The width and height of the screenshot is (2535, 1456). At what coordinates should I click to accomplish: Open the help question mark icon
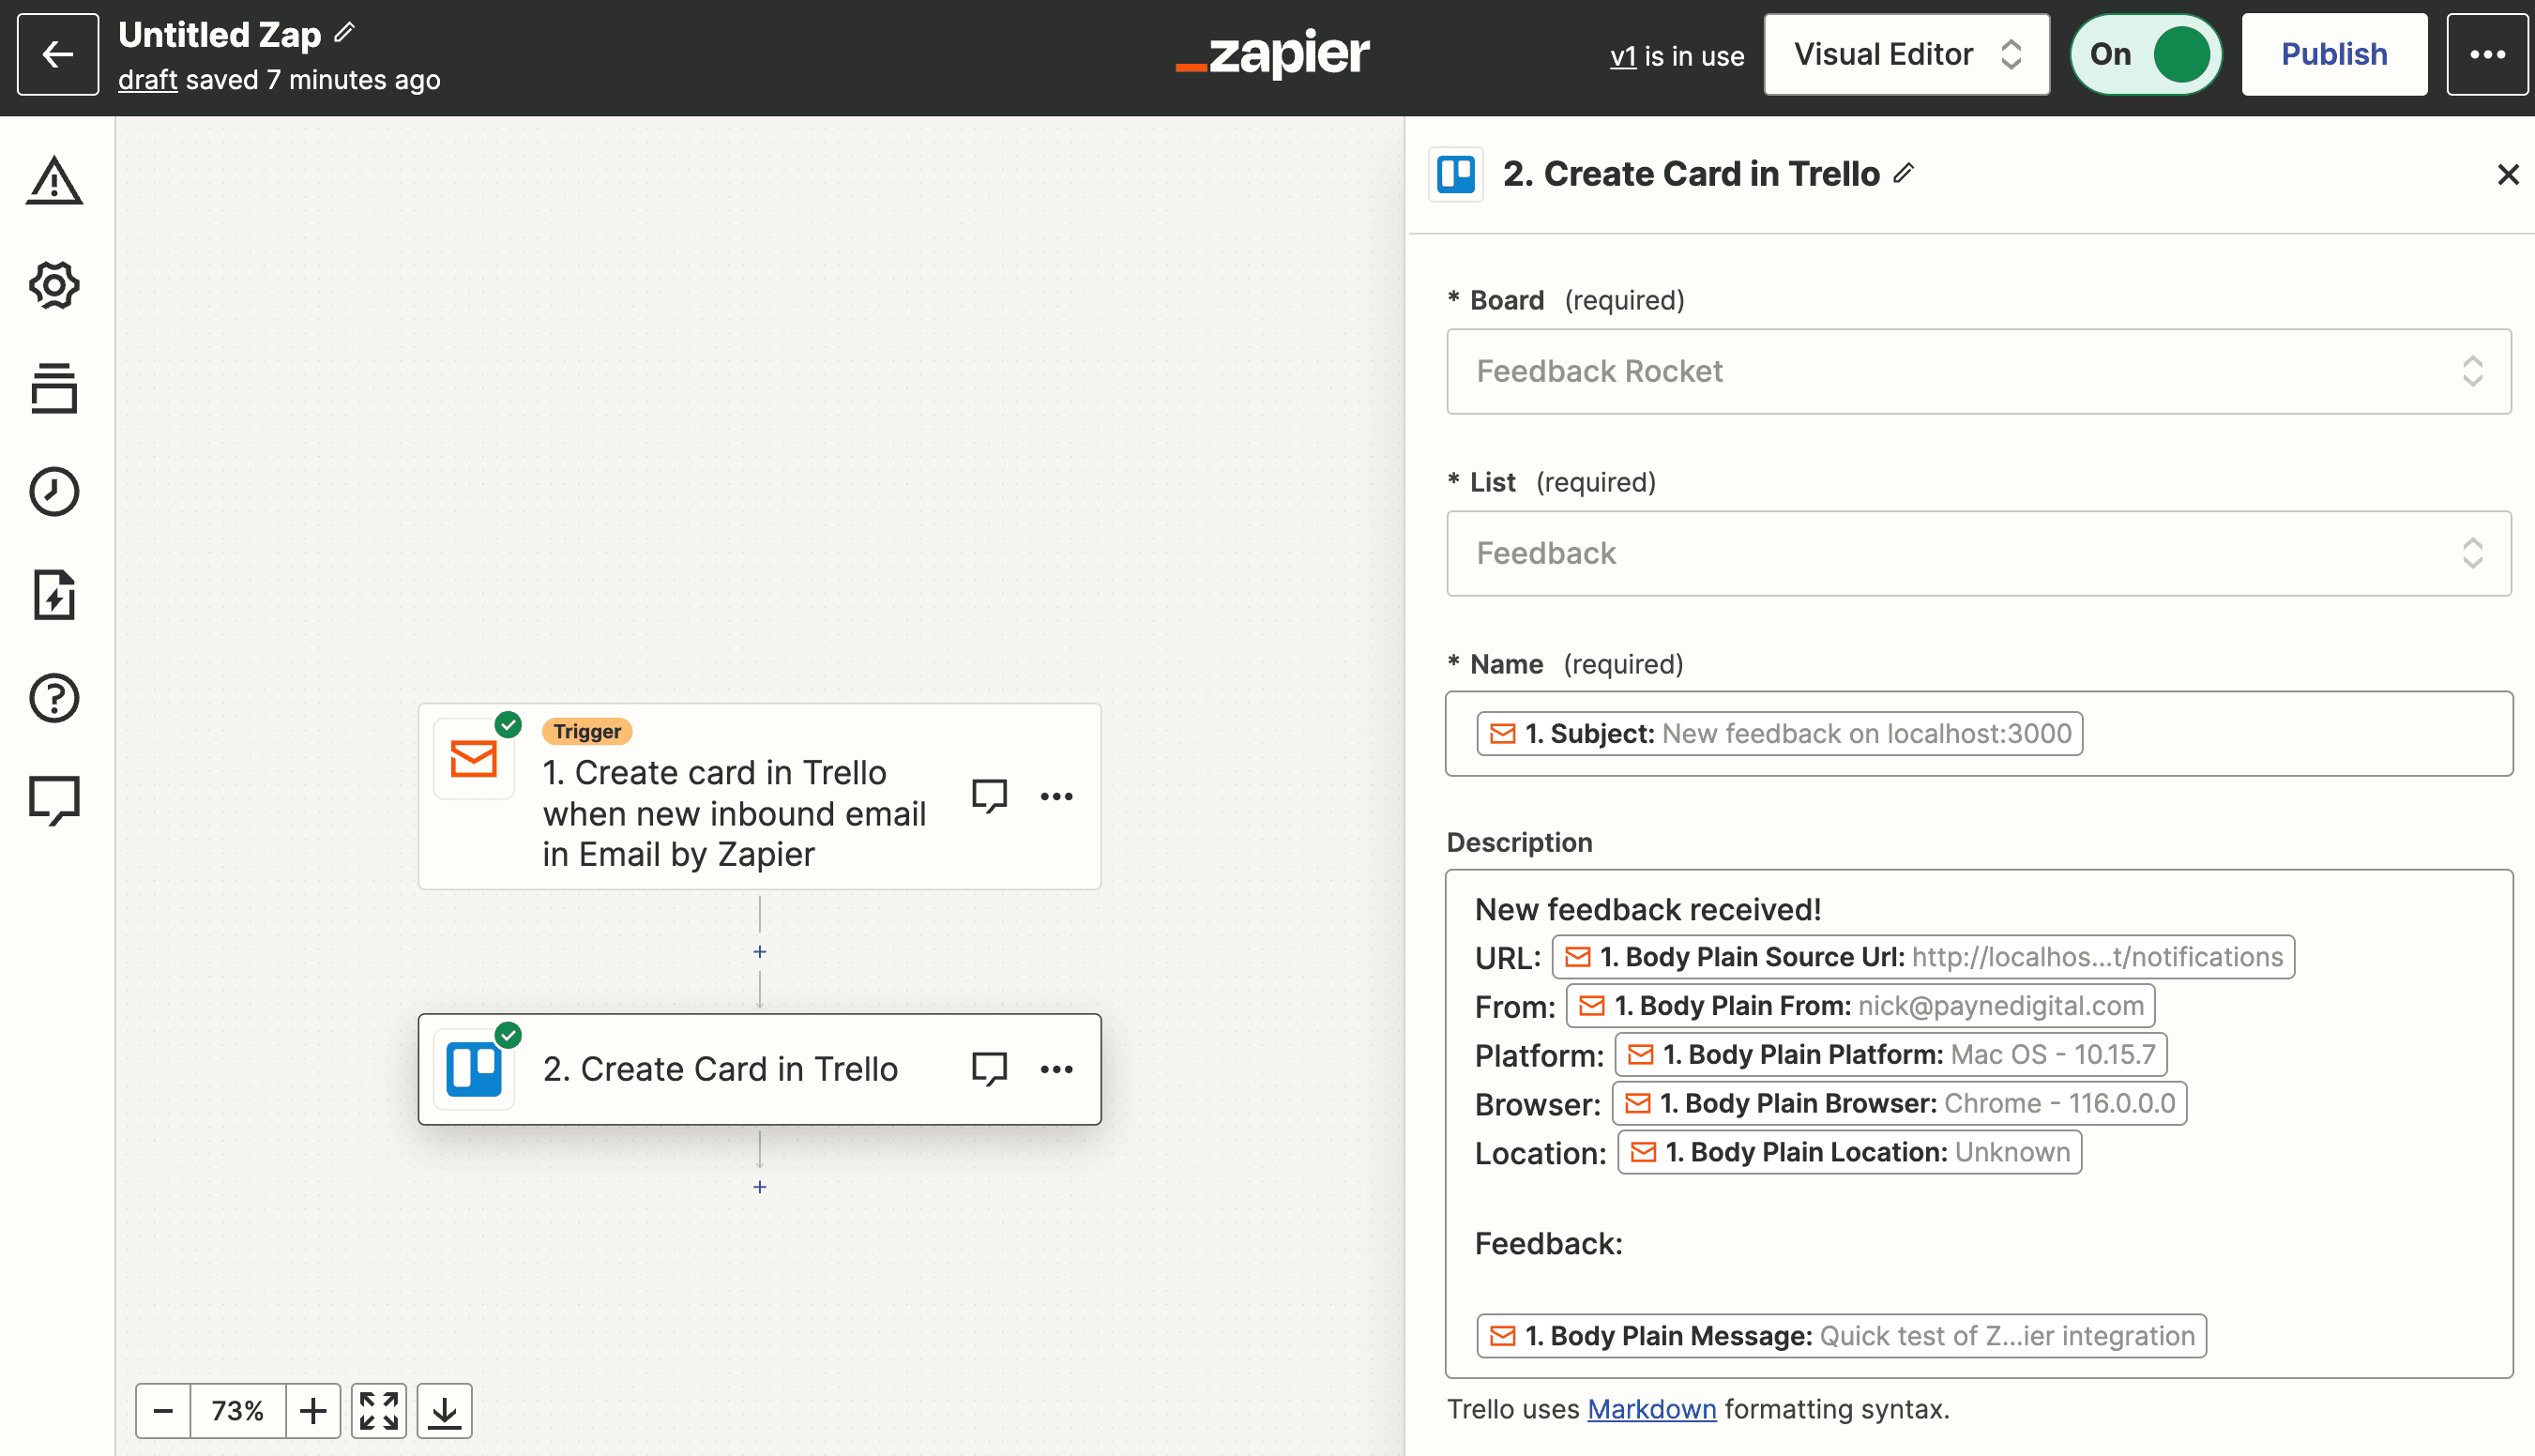tap(54, 698)
